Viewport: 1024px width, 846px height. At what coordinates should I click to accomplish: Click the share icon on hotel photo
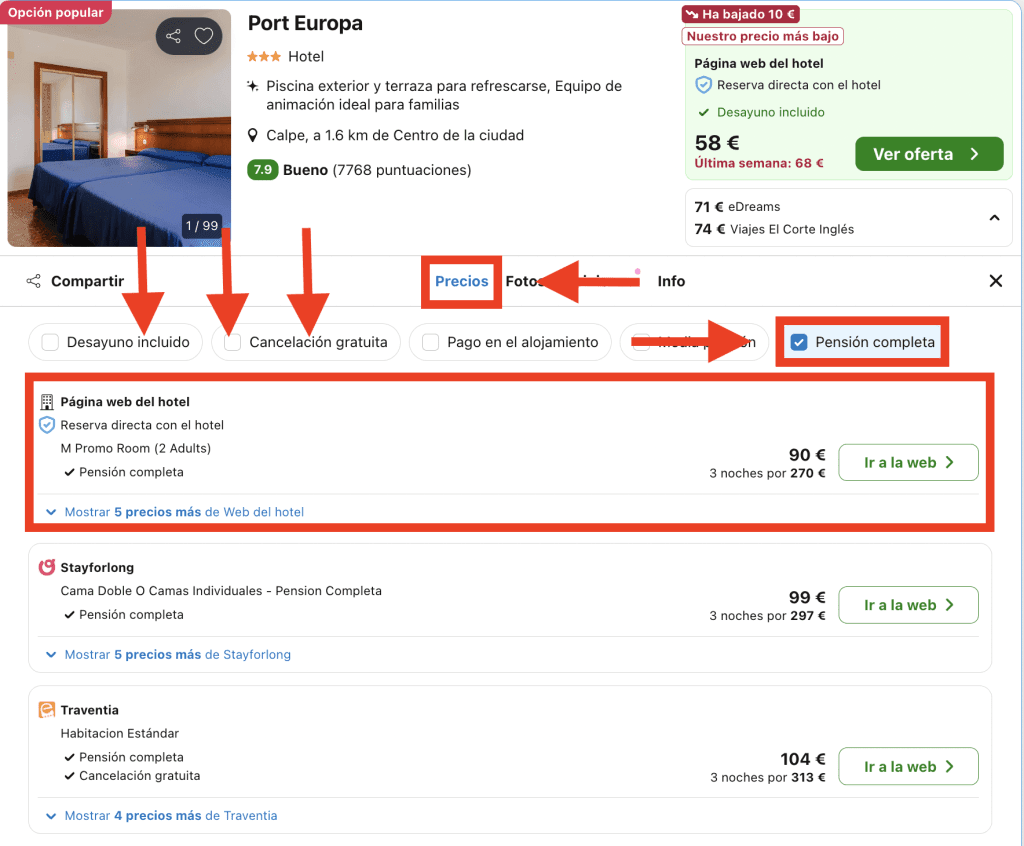tap(174, 37)
